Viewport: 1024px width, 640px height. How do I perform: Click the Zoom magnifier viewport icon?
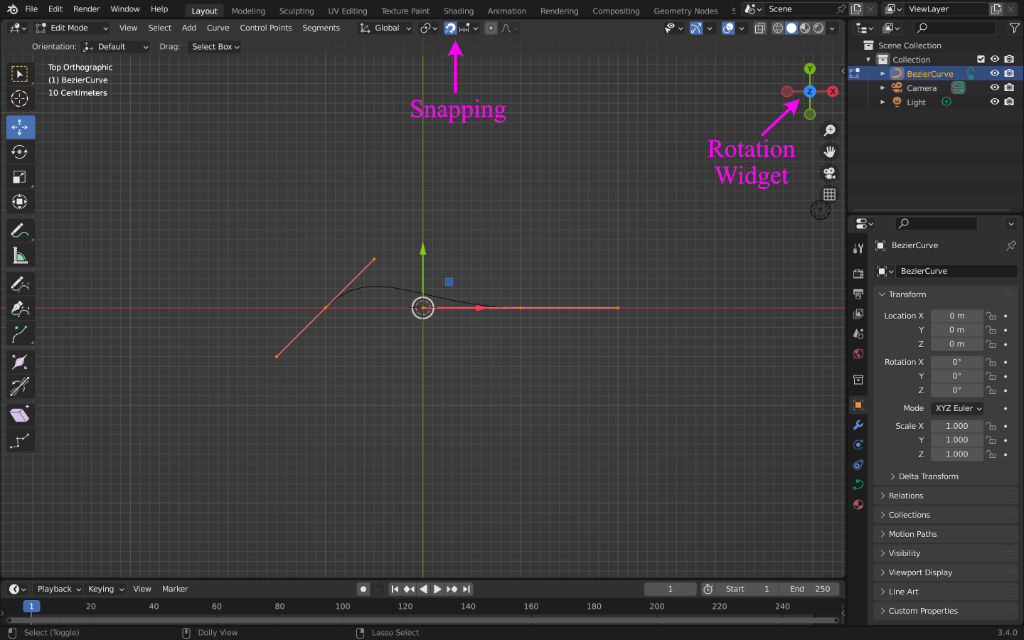(x=829, y=131)
